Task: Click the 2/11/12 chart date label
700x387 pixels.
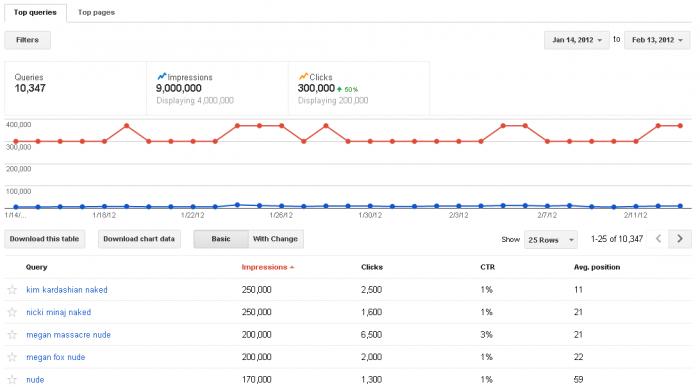Action: [635, 215]
